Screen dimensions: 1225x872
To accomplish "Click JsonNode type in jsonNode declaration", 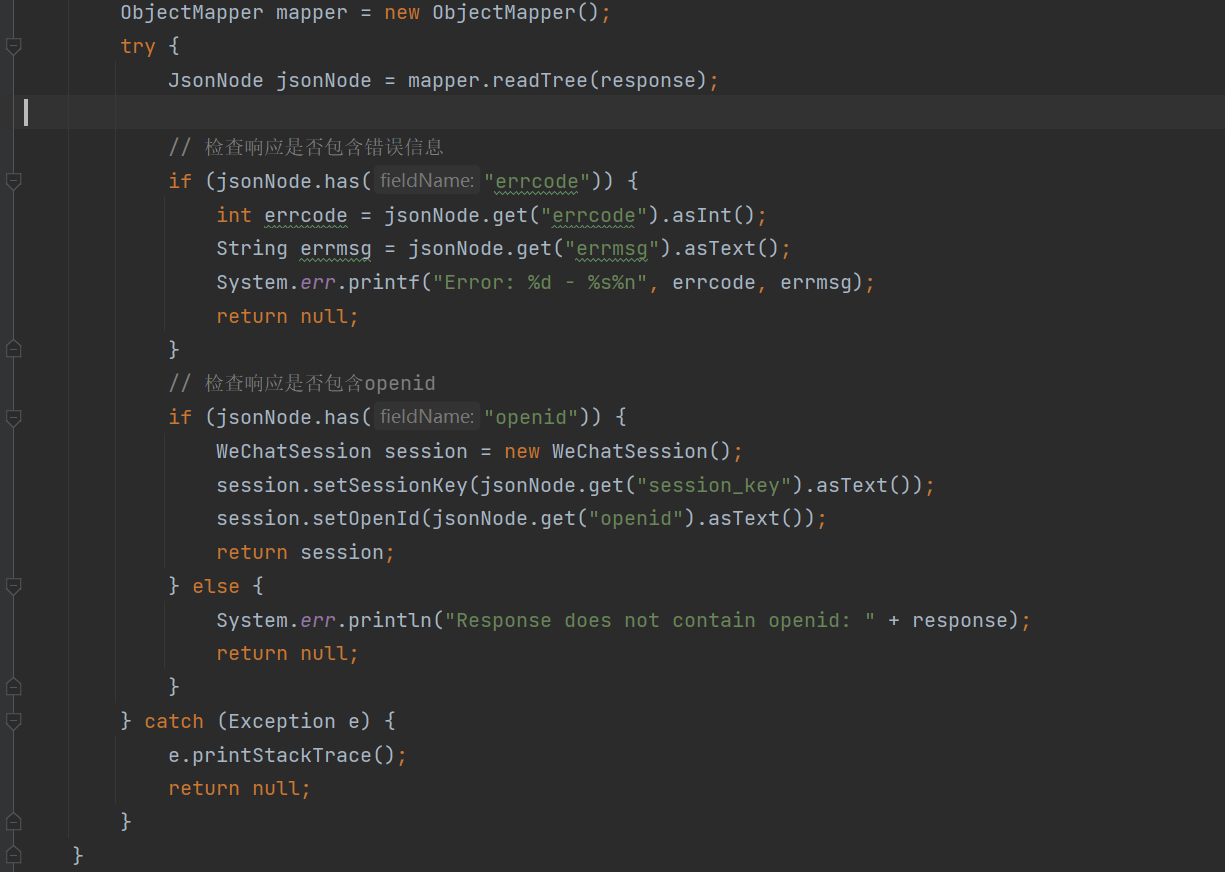I will (216, 80).
